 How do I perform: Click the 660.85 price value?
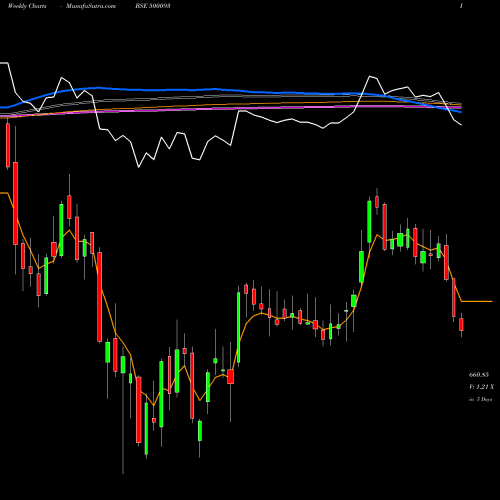point(479,375)
